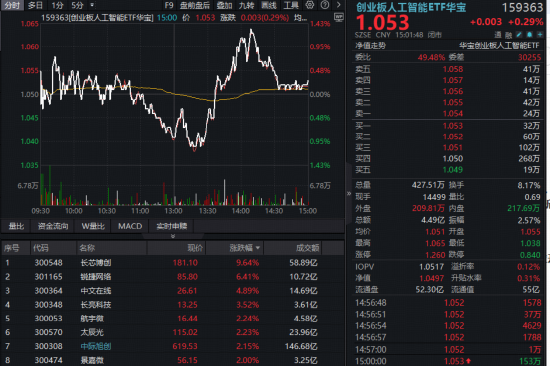
Task: Click 买一 bid price 1.053
Action: [453, 126]
